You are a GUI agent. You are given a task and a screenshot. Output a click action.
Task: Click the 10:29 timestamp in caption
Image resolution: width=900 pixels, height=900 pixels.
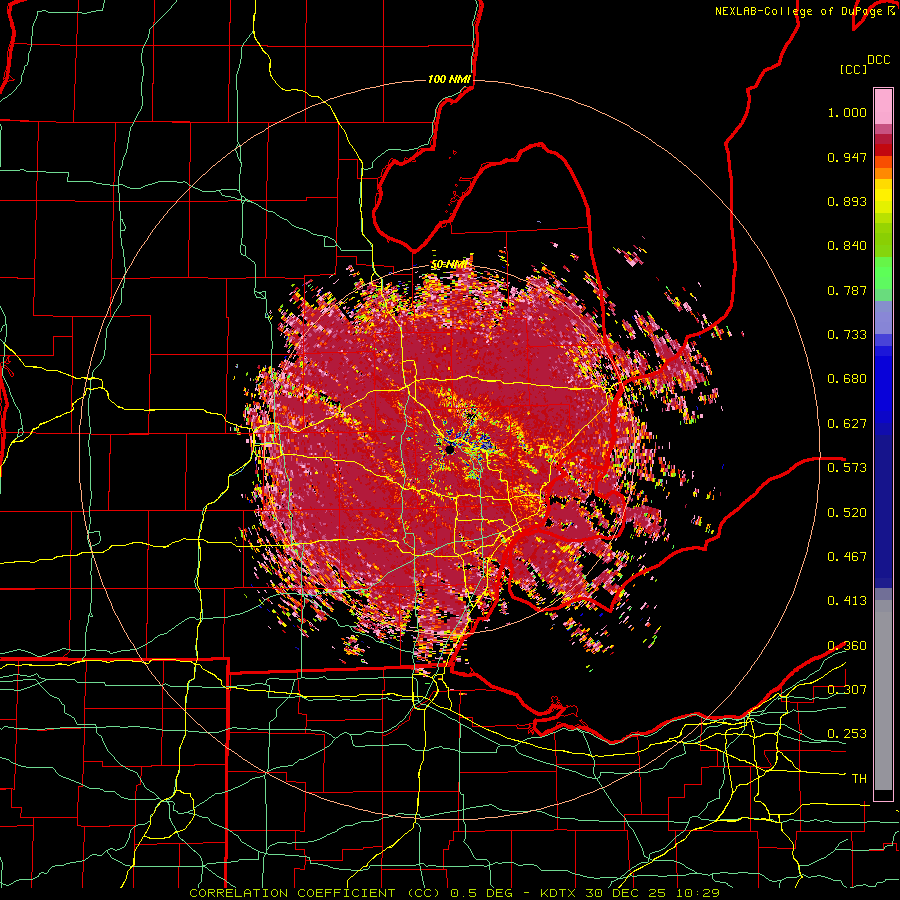tap(697, 893)
